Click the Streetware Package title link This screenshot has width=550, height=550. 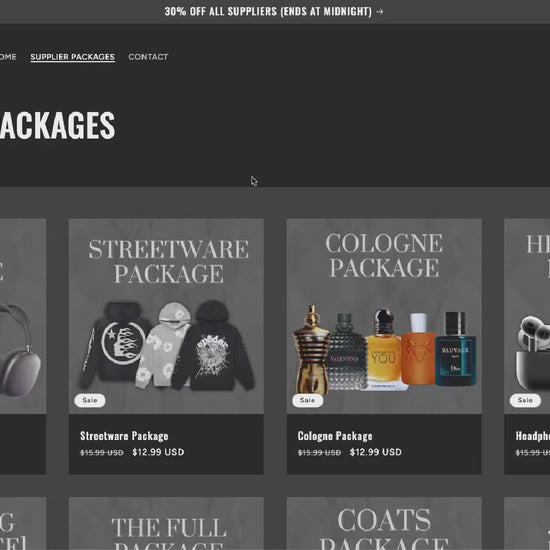coord(124,436)
